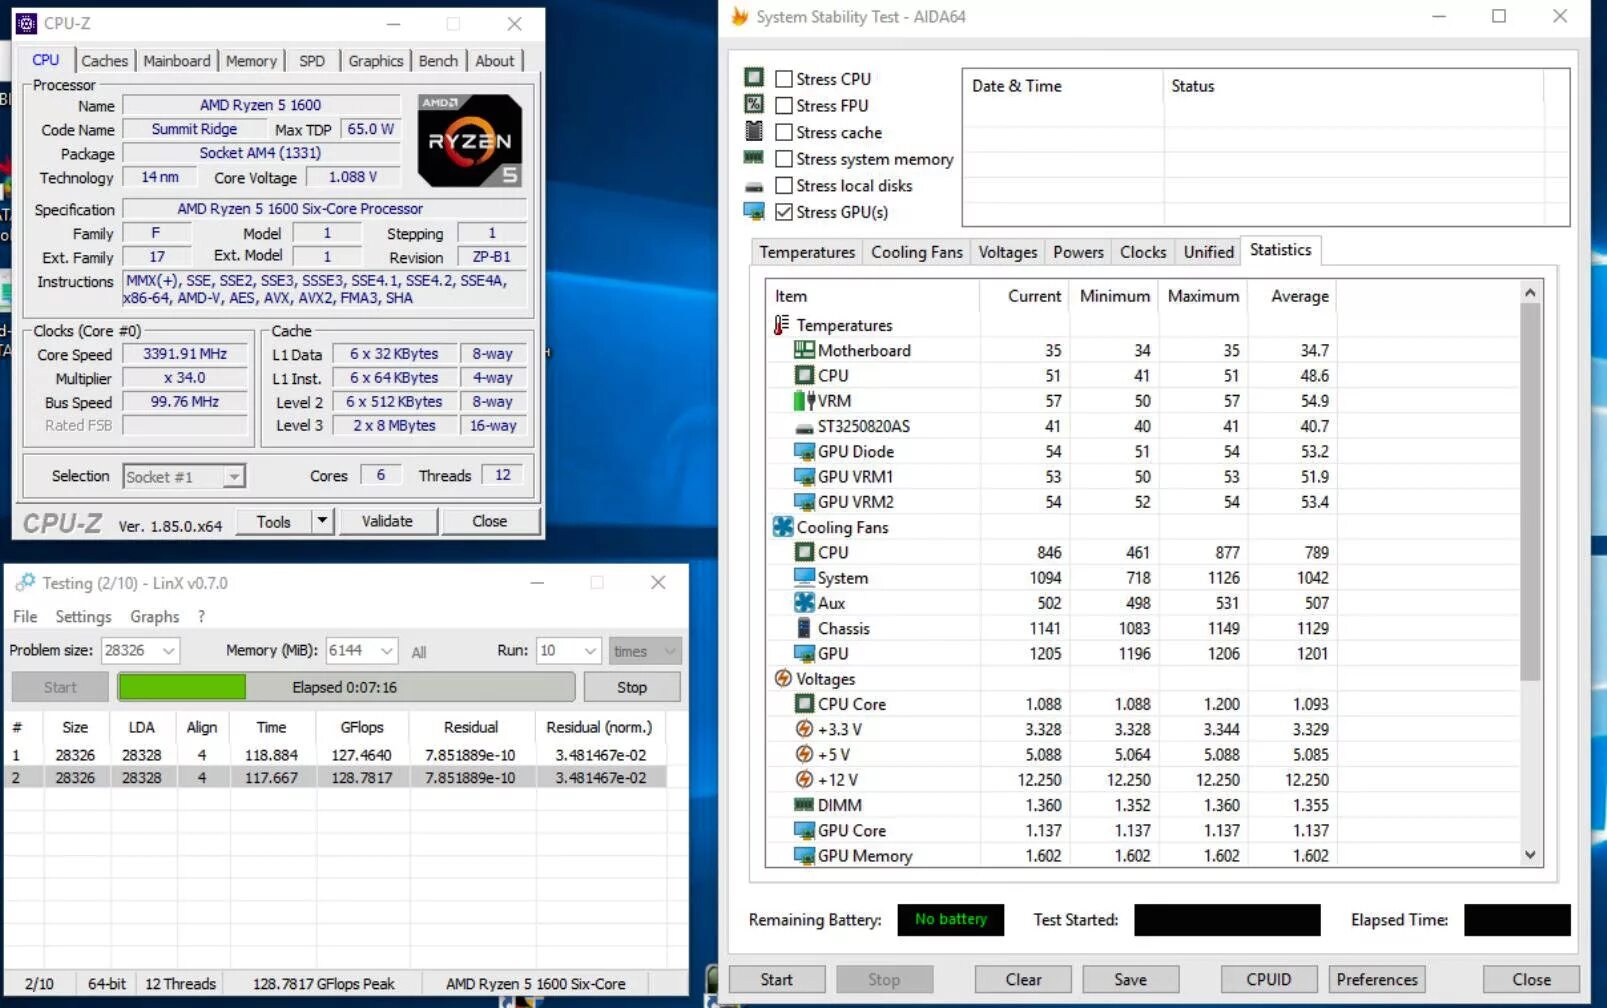Image resolution: width=1607 pixels, height=1008 pixels.
Task: Click the CPU-Z title bar app icon
Action: point(27,23)
